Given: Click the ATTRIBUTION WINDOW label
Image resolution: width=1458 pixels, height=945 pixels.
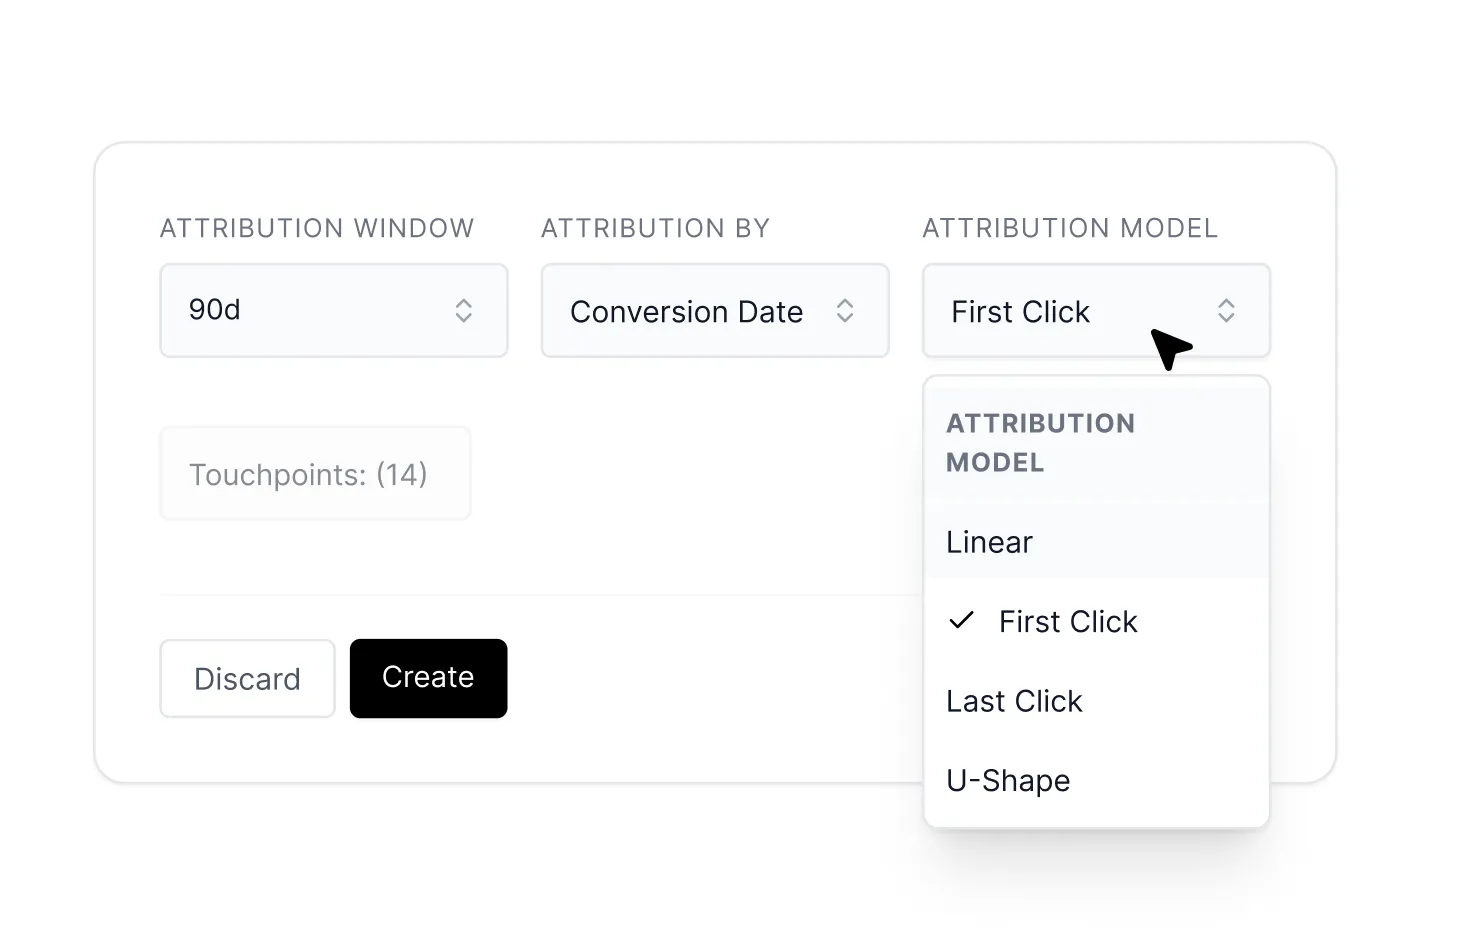Looking at the screenshot, I should 316,228.
